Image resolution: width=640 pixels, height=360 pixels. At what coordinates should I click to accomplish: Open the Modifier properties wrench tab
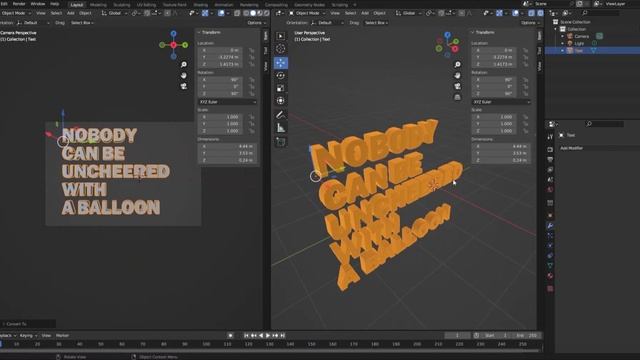coord(550,226)
